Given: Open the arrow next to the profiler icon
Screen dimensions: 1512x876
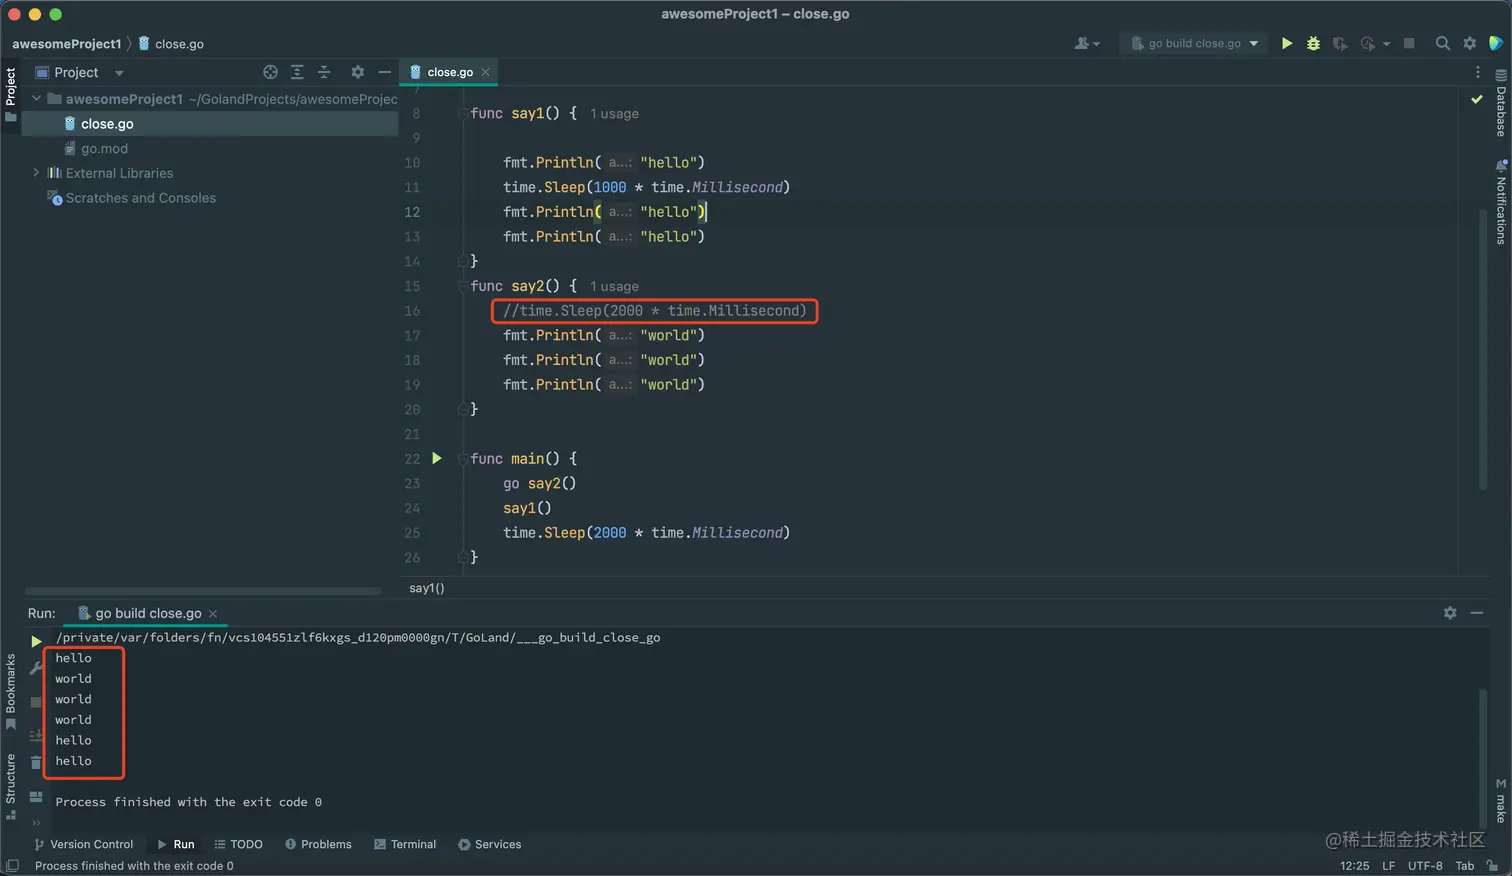Looking at the screenshot, I should click(1386, 44).
